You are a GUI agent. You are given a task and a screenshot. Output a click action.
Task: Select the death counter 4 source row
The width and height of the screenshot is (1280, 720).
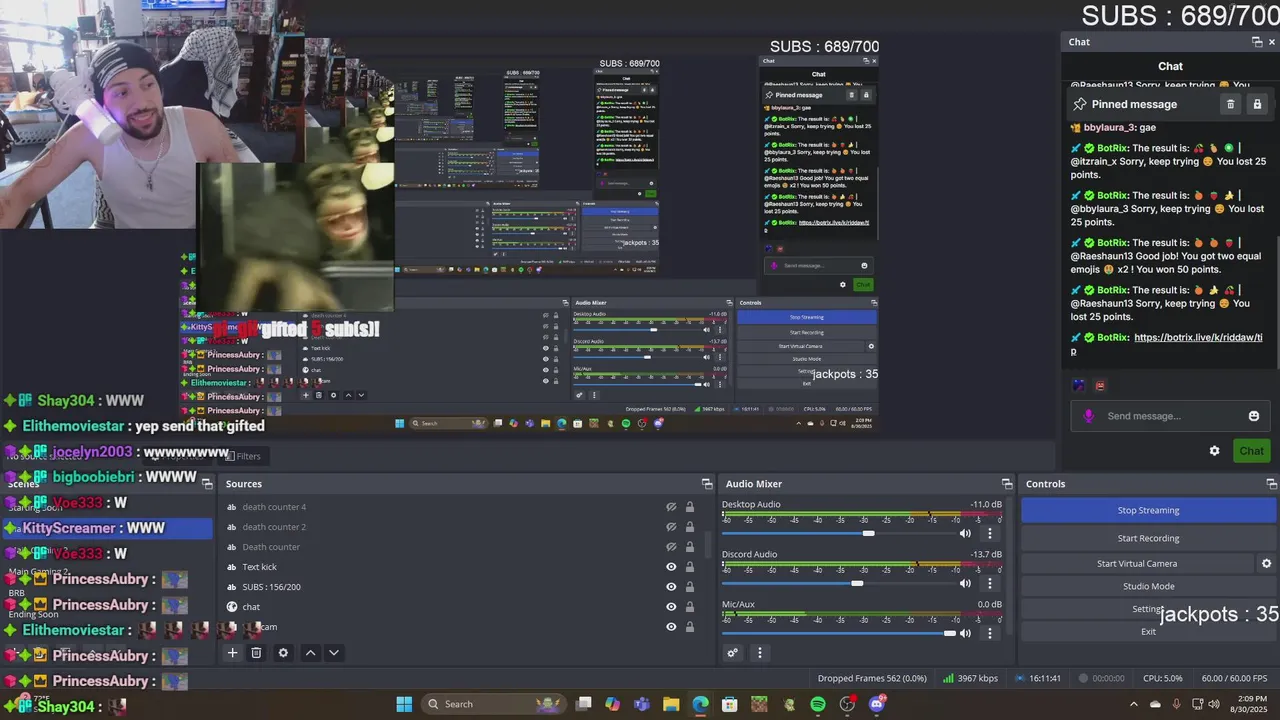460,507
